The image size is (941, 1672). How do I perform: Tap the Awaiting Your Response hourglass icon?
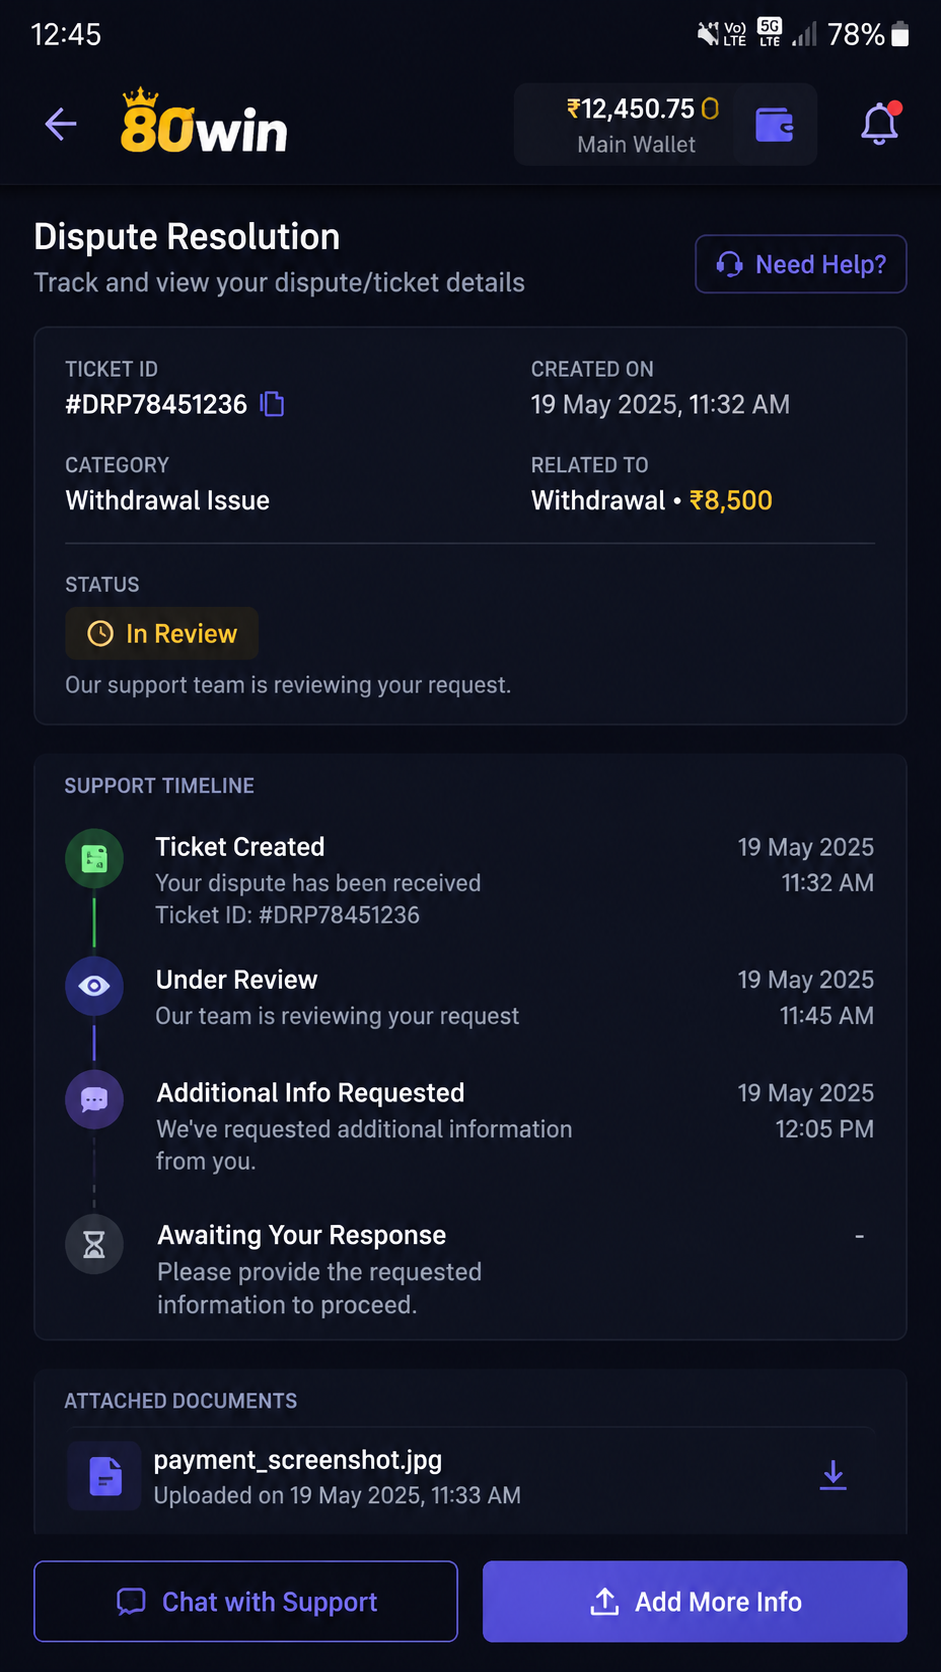point(94,1244)
